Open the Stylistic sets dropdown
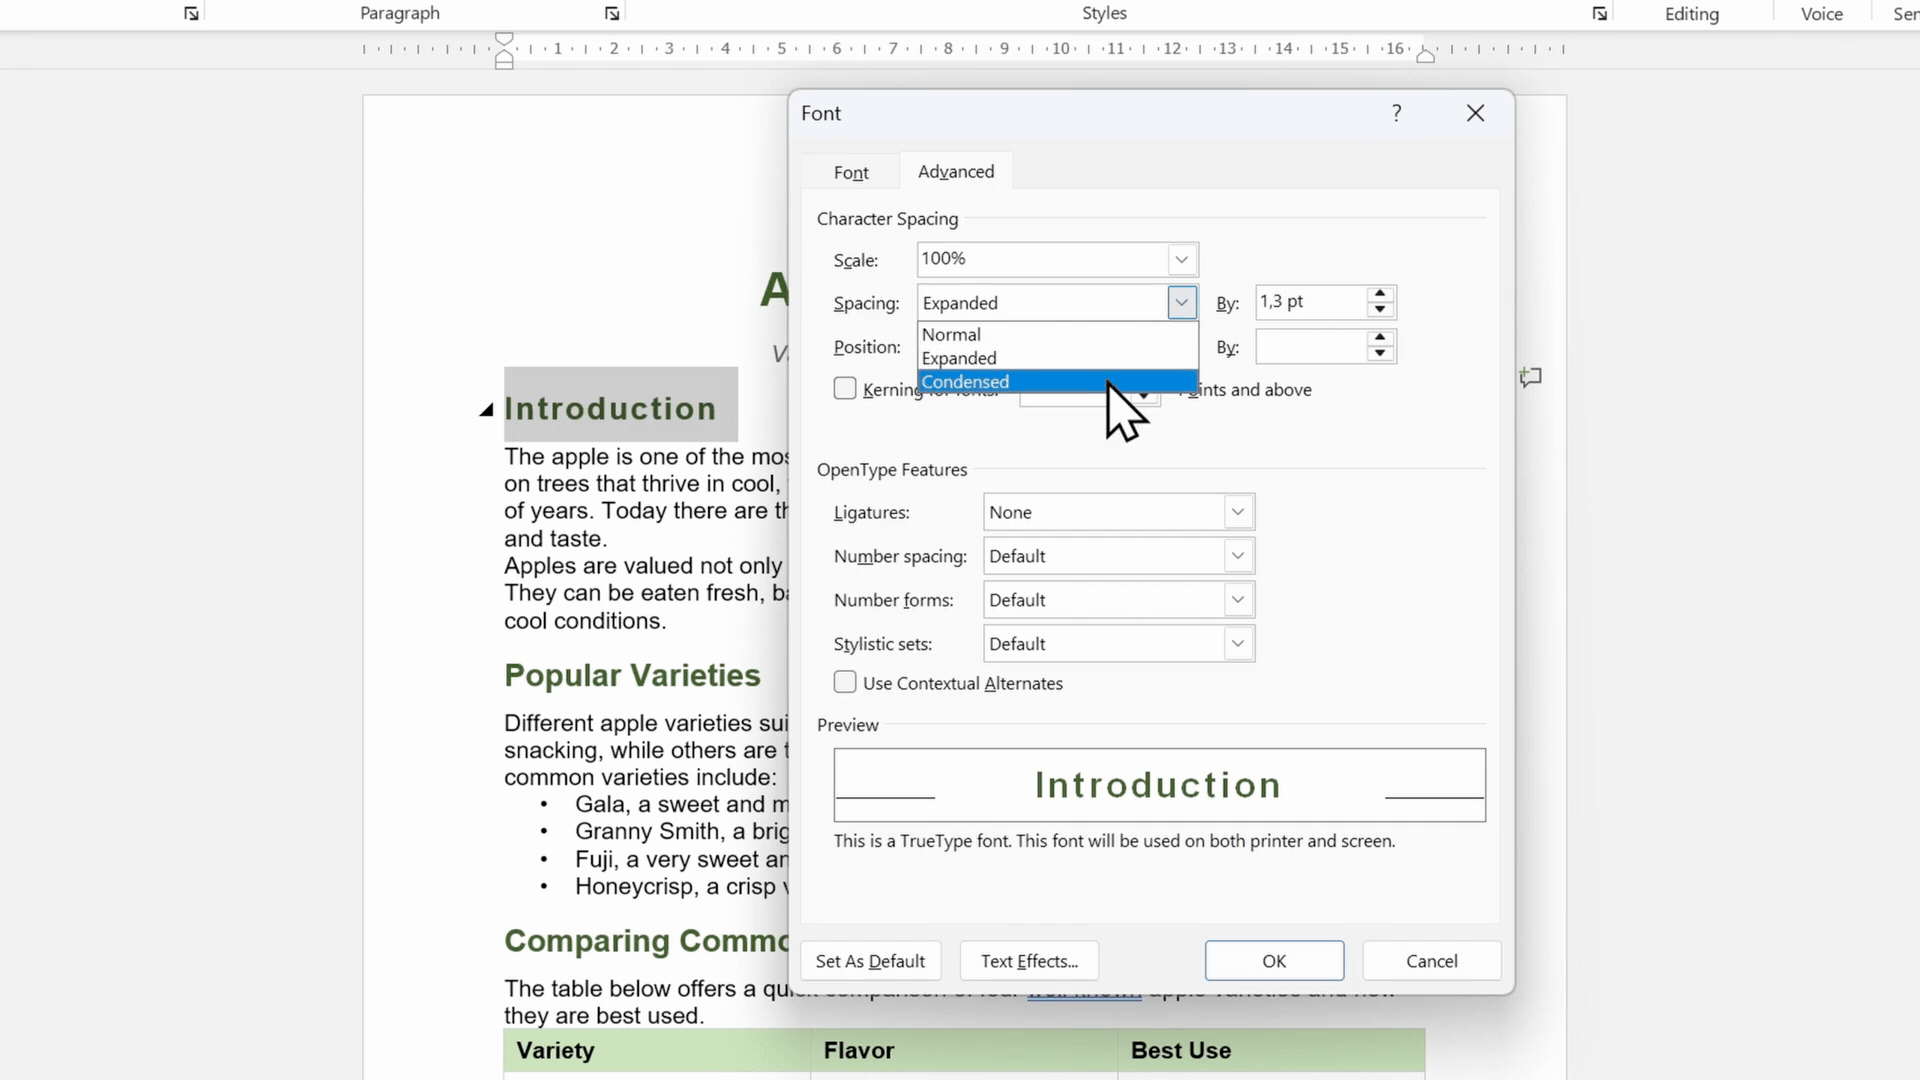The height and width of the screenshot is (1080, 1920). [x=1237, y=644]
